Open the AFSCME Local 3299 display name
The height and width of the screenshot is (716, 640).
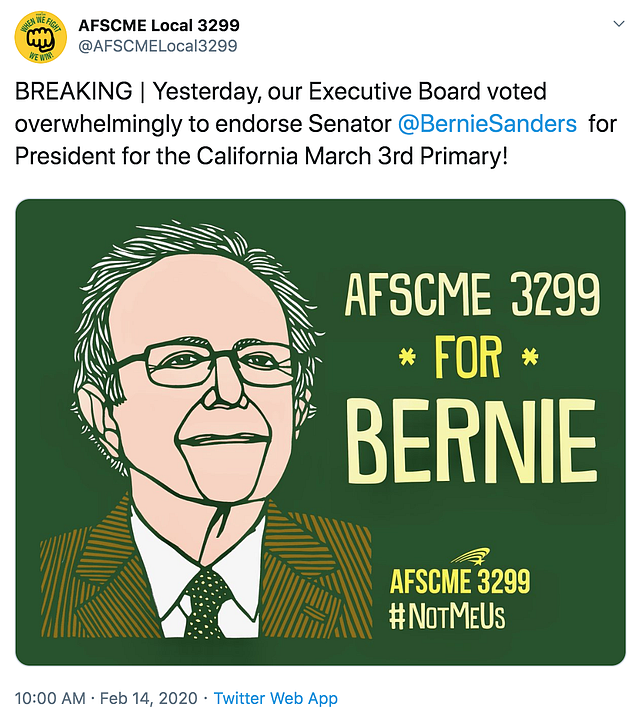(x=159, y=25)
